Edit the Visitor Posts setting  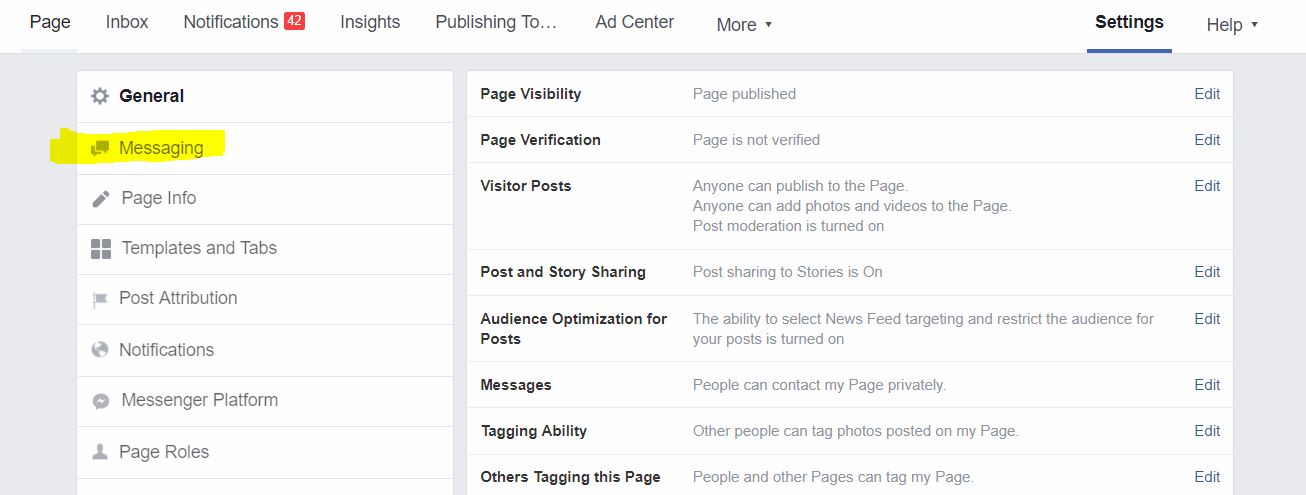[1207, 186]
